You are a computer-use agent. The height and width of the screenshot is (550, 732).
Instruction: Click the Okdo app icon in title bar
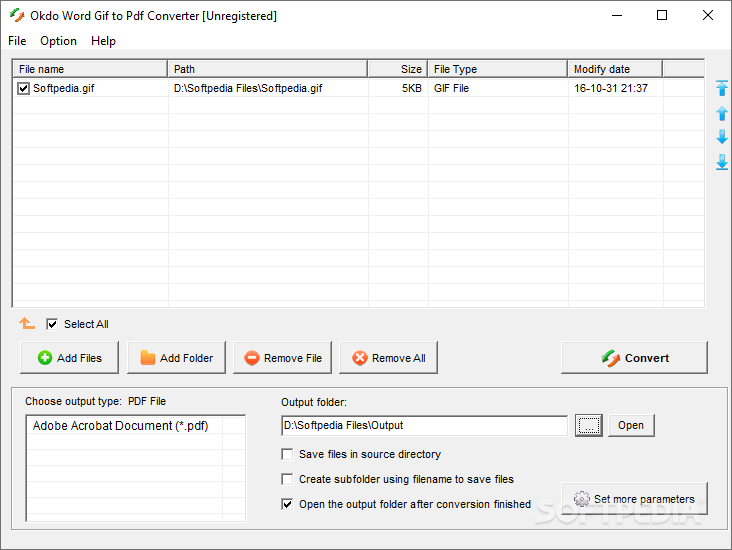point(17,15)
